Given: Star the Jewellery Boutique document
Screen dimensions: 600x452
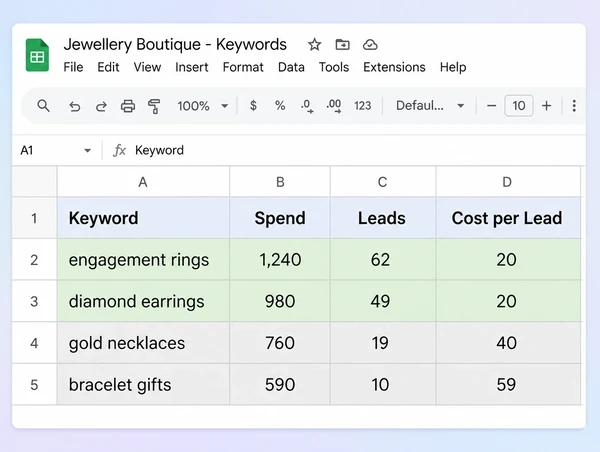Looking at the screenshot, I should pos(315,45).
